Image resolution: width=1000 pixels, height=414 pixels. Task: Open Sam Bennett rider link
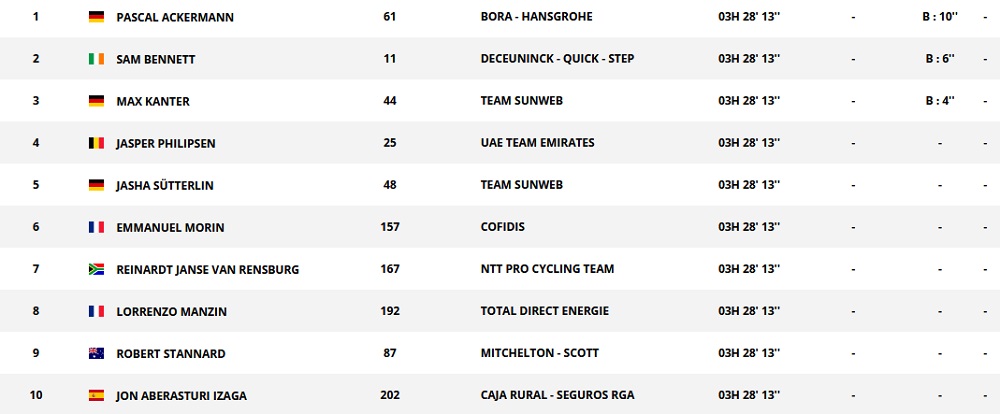pos(155,60)
